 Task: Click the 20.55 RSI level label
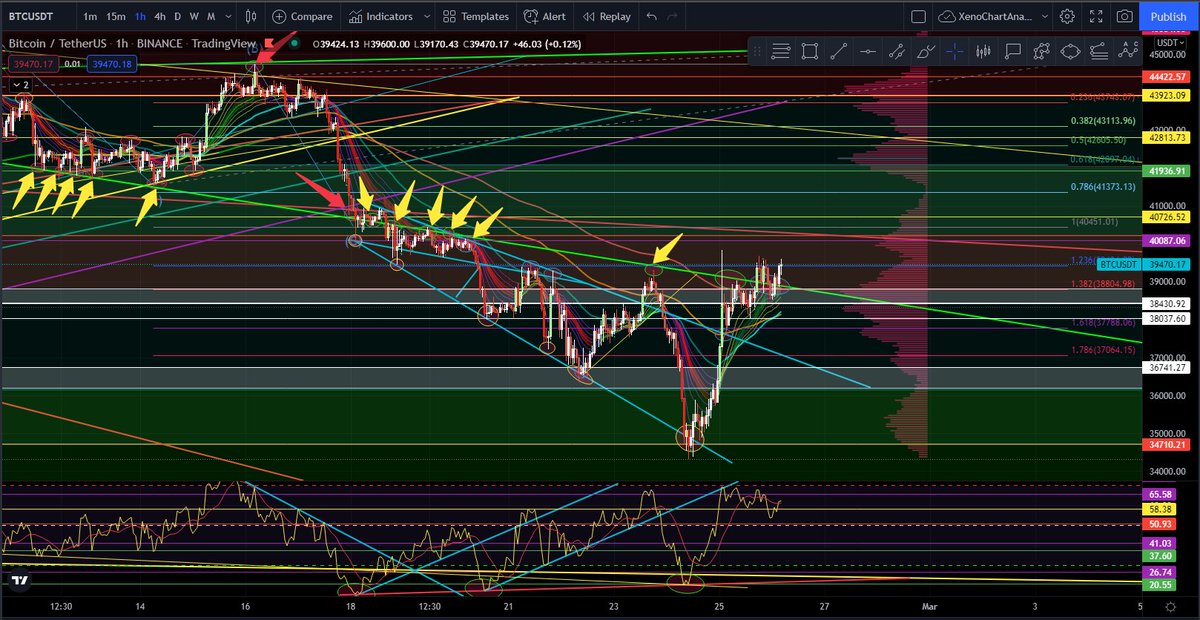pyautogui.click(x=1161, y=584)
